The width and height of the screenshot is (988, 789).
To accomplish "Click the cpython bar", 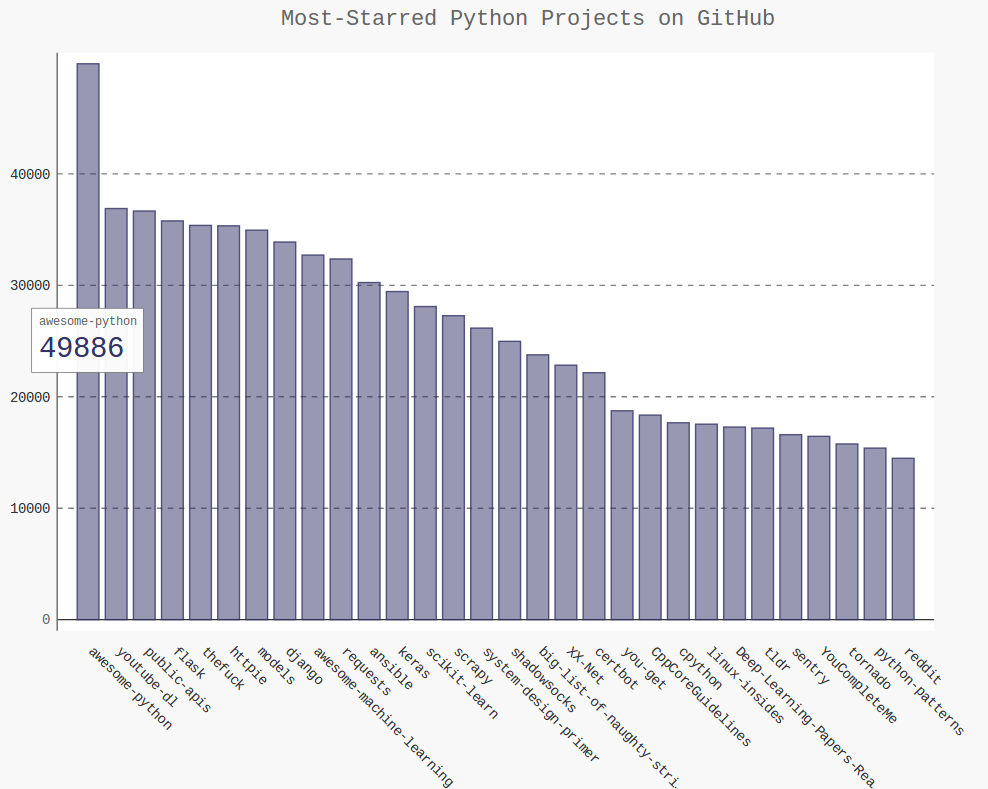I will point(679,521).
